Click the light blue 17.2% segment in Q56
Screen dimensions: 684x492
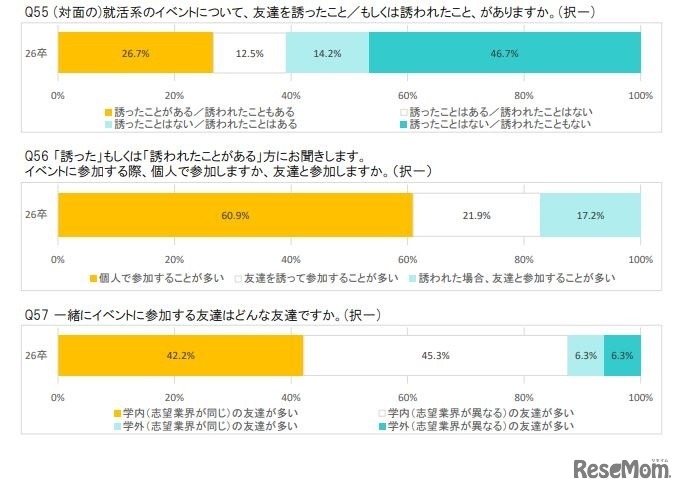(590, 216)
